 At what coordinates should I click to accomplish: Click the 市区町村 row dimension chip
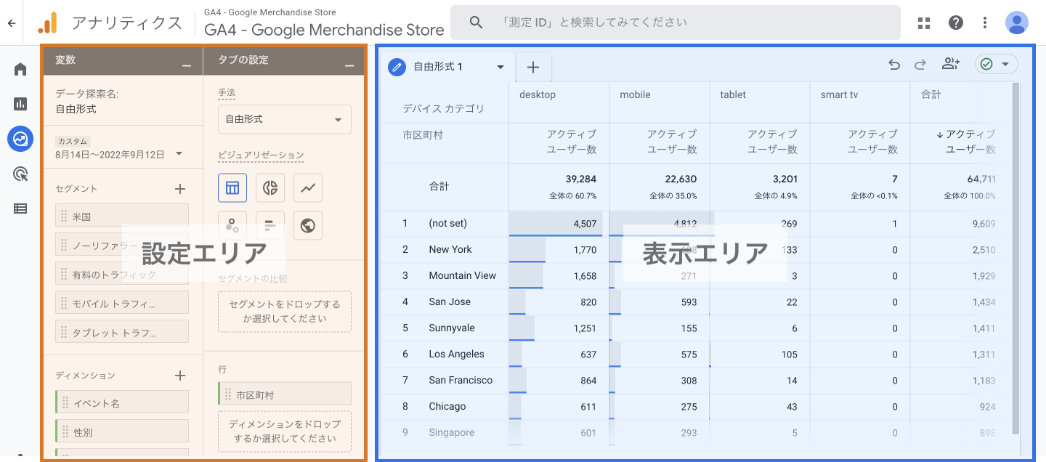(285, 394)
